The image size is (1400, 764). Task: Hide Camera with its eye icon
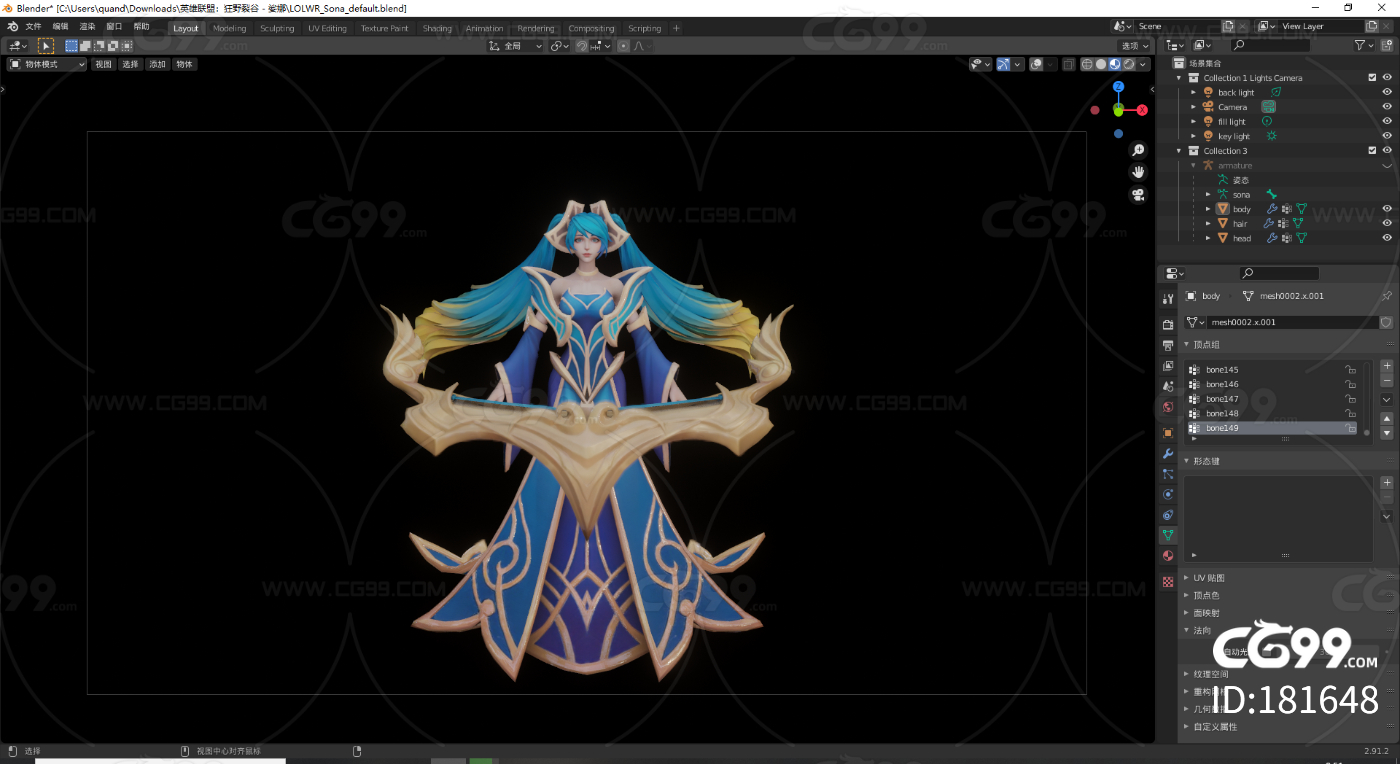1387,106
